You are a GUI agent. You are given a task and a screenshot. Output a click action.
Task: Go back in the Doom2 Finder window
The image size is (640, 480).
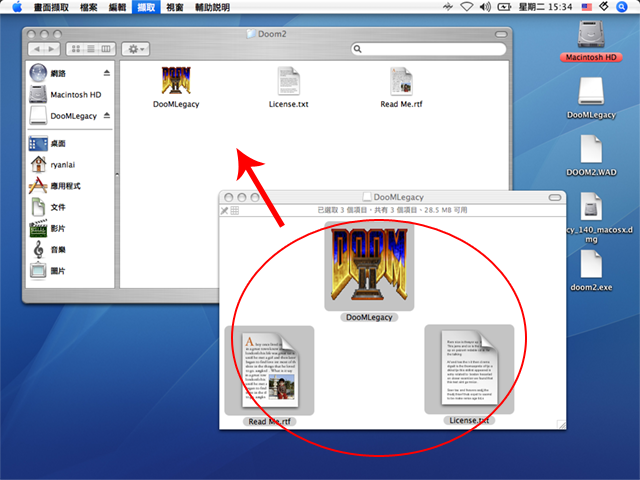point(37,49)
